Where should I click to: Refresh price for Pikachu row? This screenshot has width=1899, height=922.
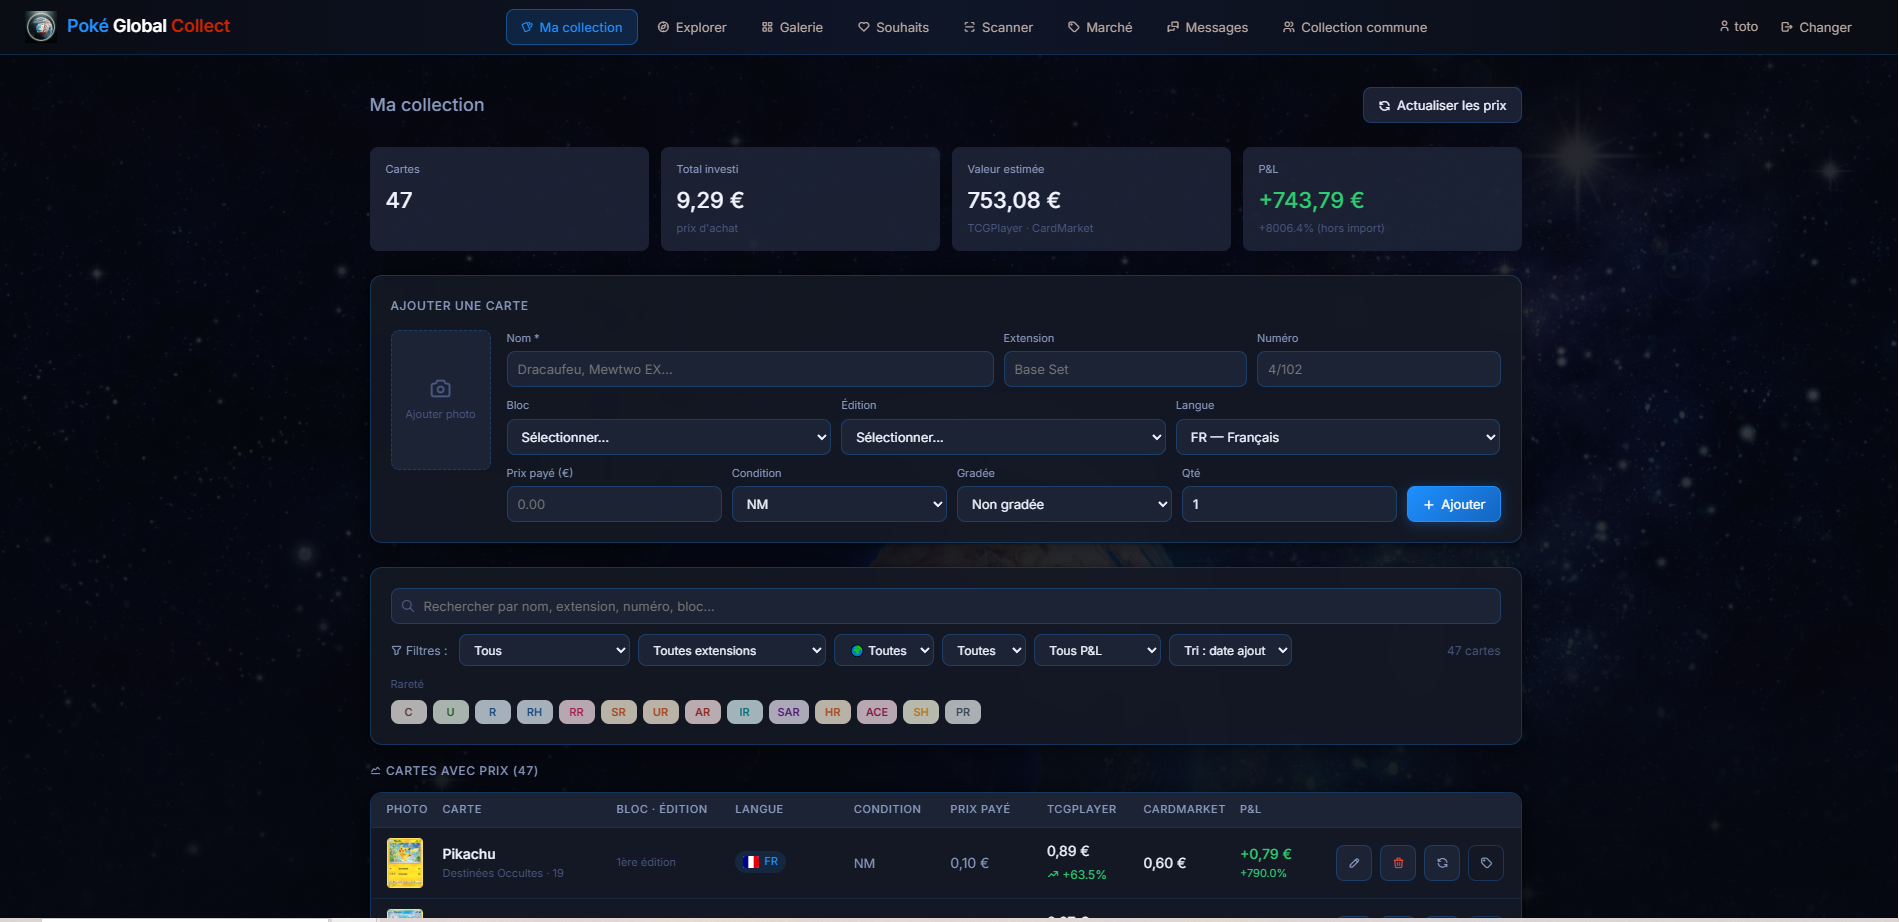click(x=1441, y=863)
